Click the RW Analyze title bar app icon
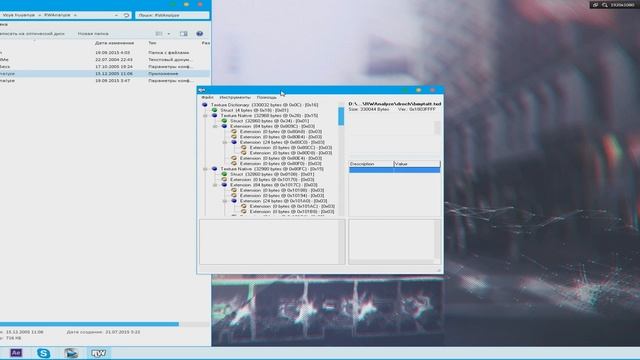Screen dimensions: 640x360 pyautogui.click(x=202, y=90)
